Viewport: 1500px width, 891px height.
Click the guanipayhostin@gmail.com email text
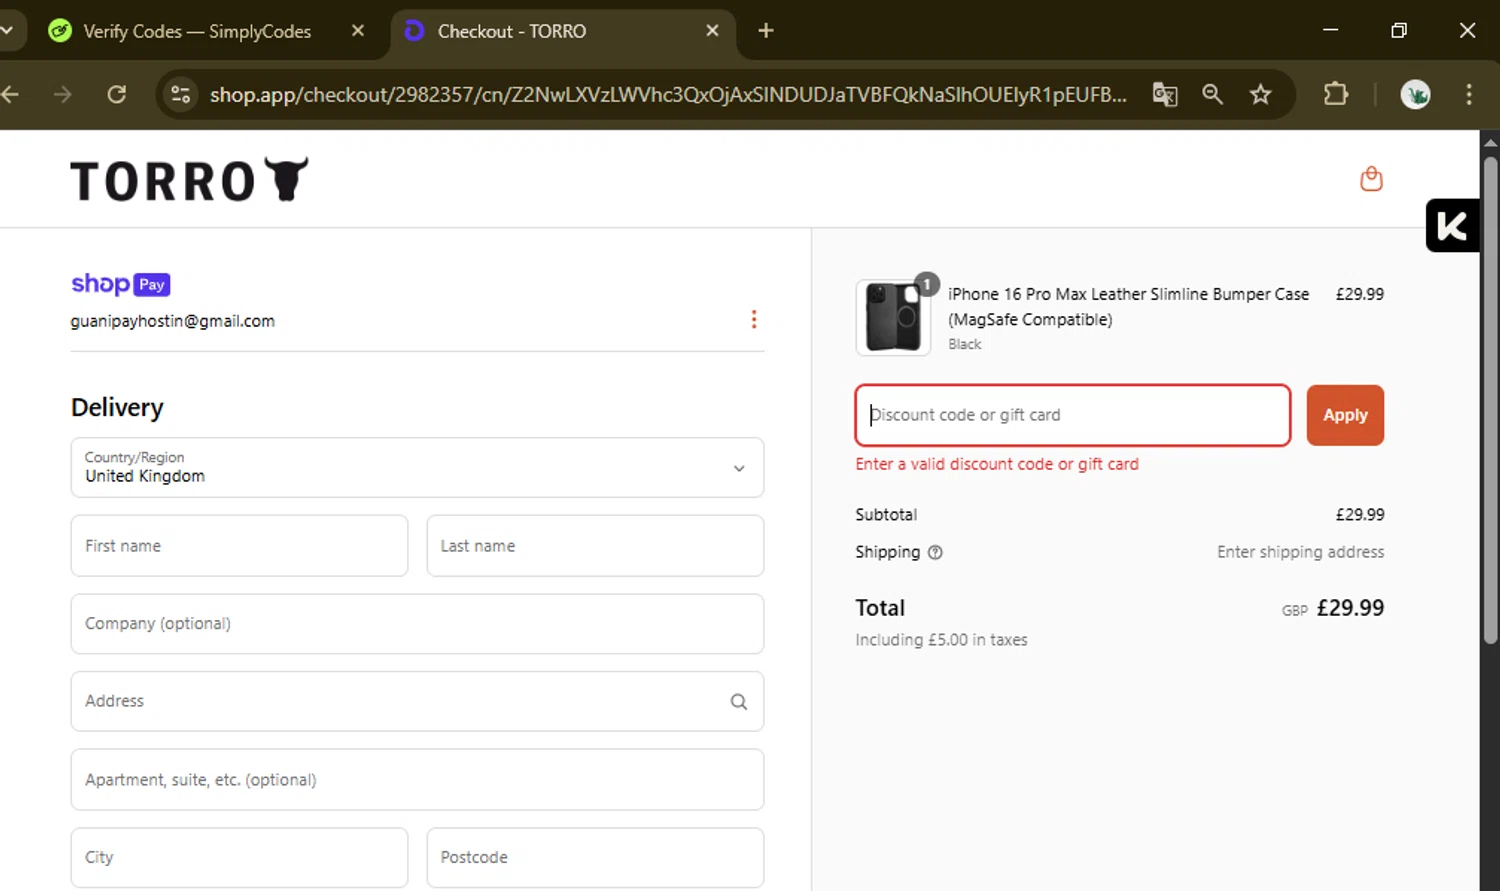[x=173, y=321]
